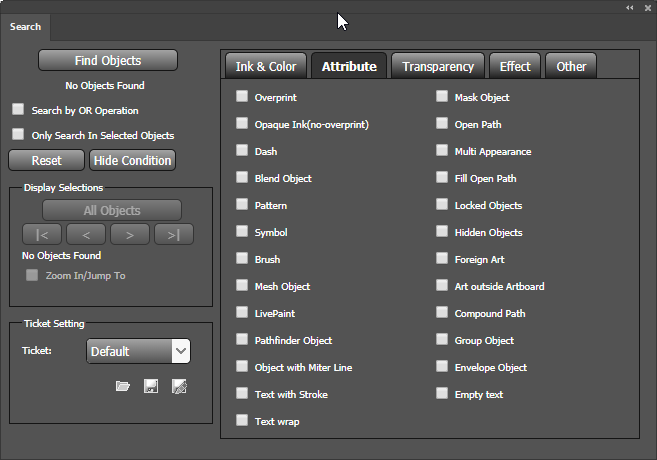The height and width of the screenshot is (460, 657).
Task: Go to the next found object
Action: (x=130, y=235)
